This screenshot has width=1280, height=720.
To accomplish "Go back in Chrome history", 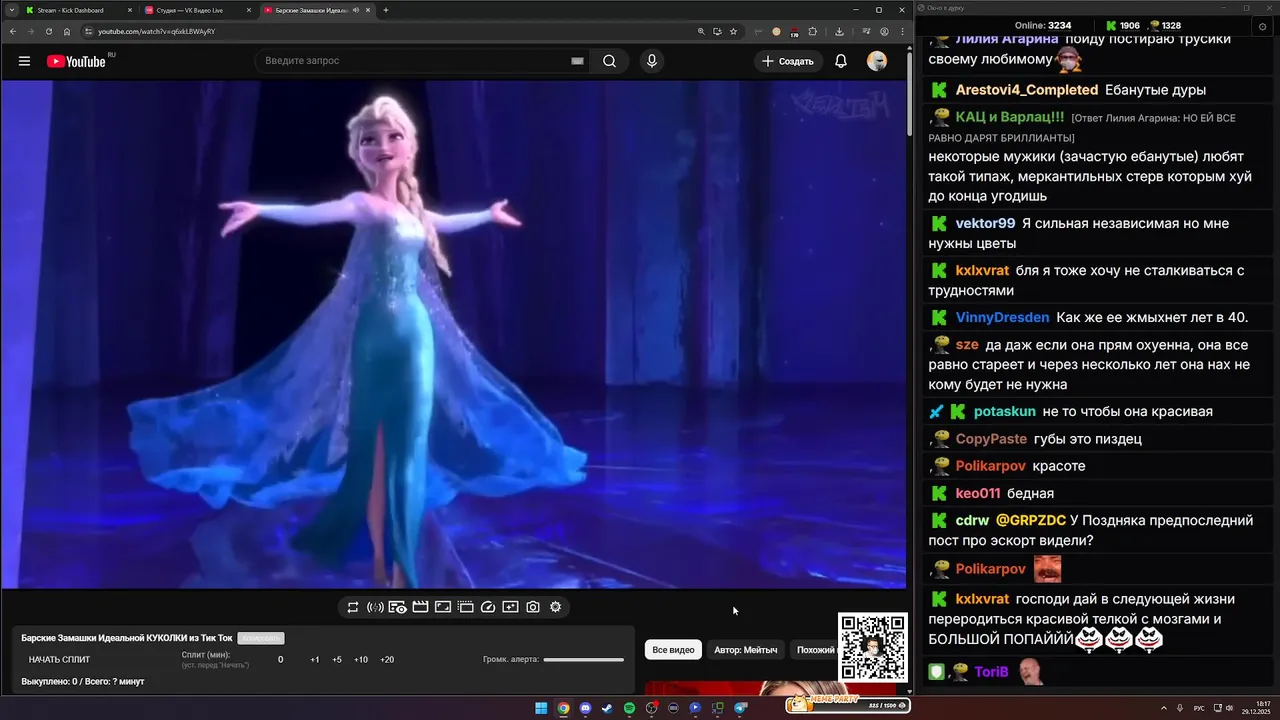I will point(12,31).
